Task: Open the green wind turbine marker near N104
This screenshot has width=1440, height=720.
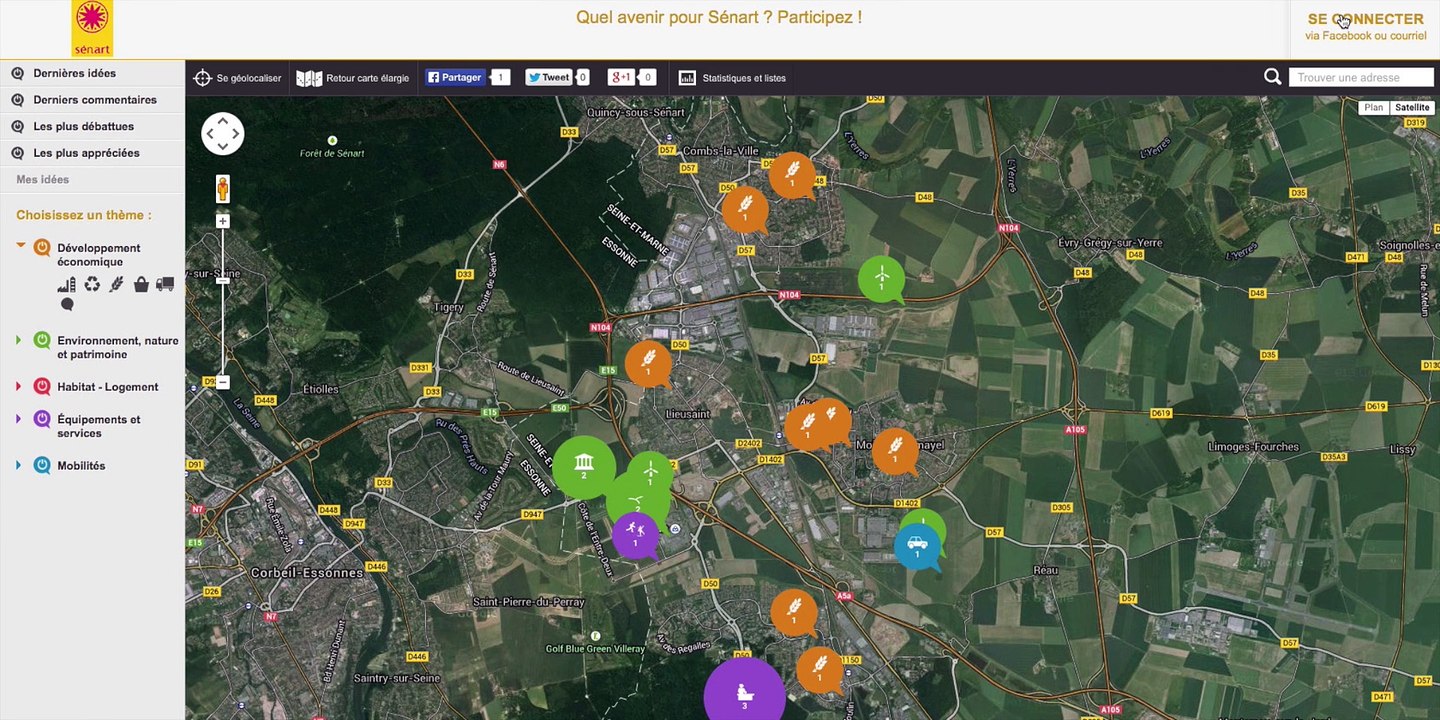Action: 881,278
